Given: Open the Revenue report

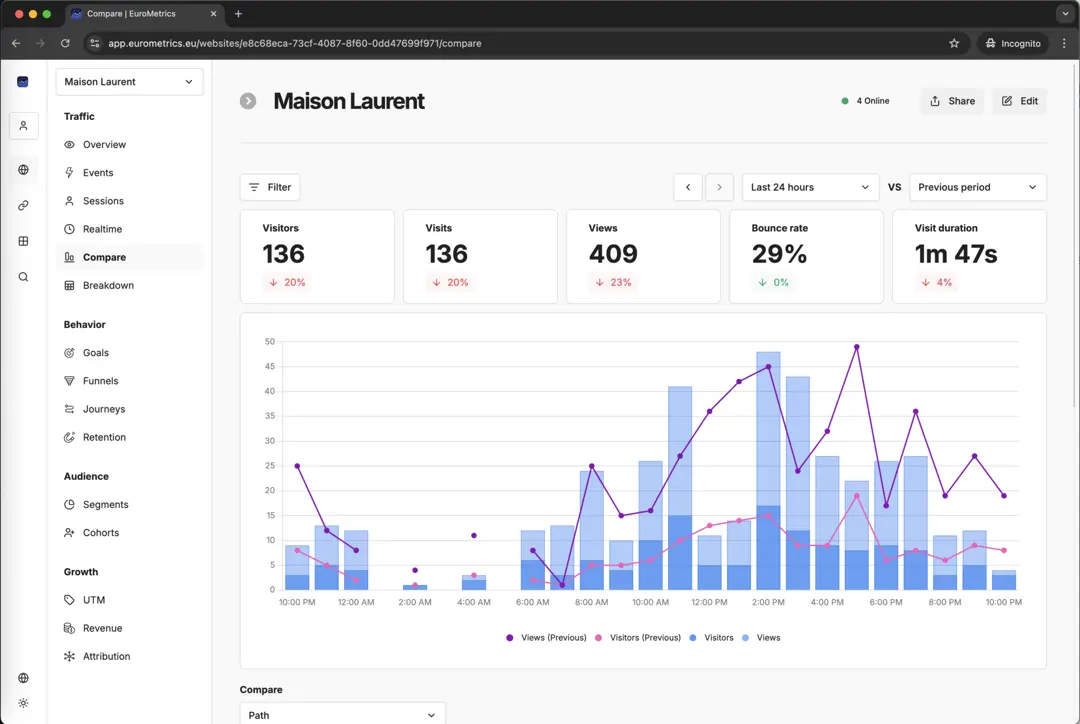Looking at the screenshot, I should coord(129,628).
